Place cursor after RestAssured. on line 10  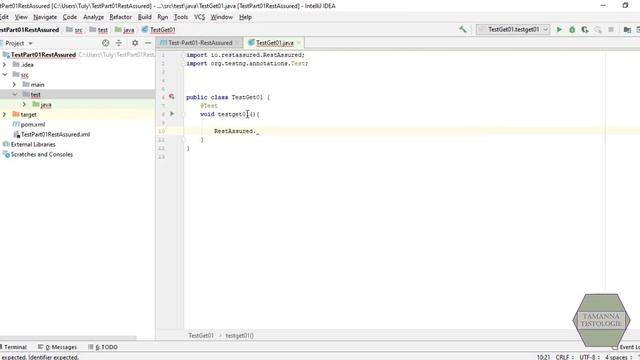pyautogui.click(x=256, y=131)
